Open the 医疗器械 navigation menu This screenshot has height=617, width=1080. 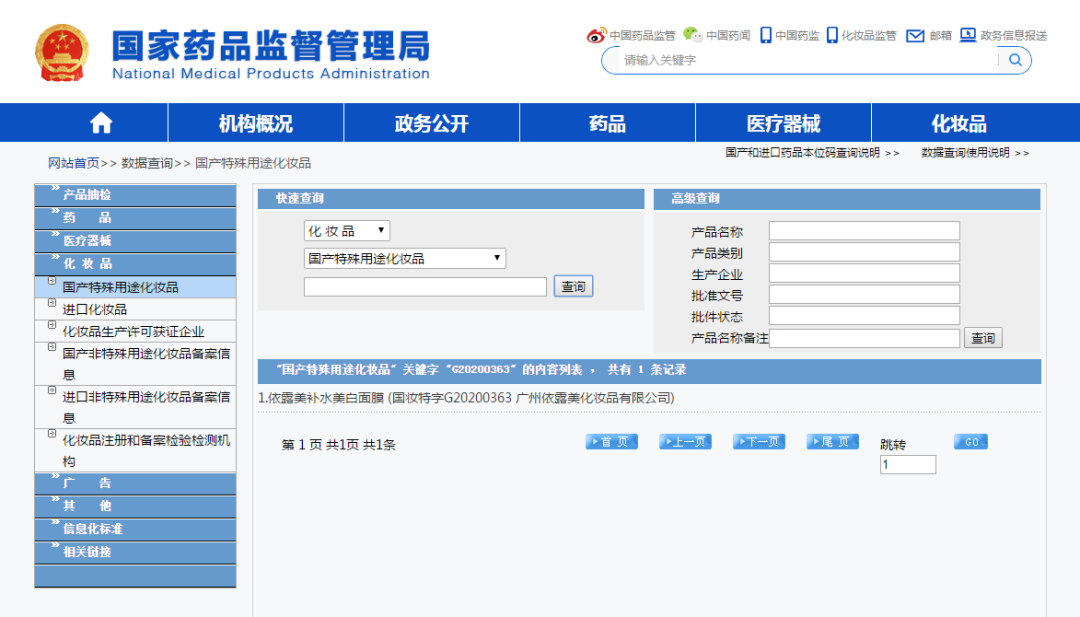[783, 123]
